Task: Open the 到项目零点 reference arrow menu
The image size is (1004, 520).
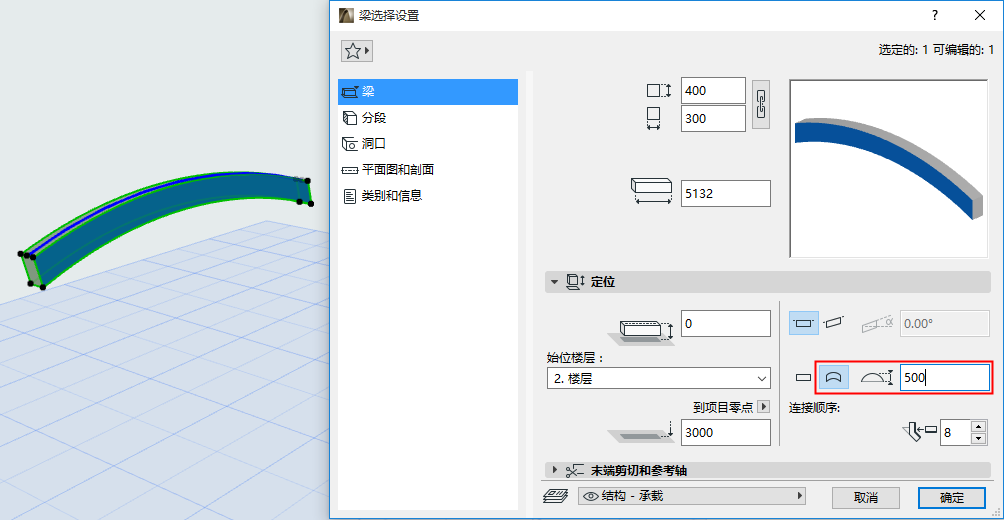Action: (x=763, y=407)
